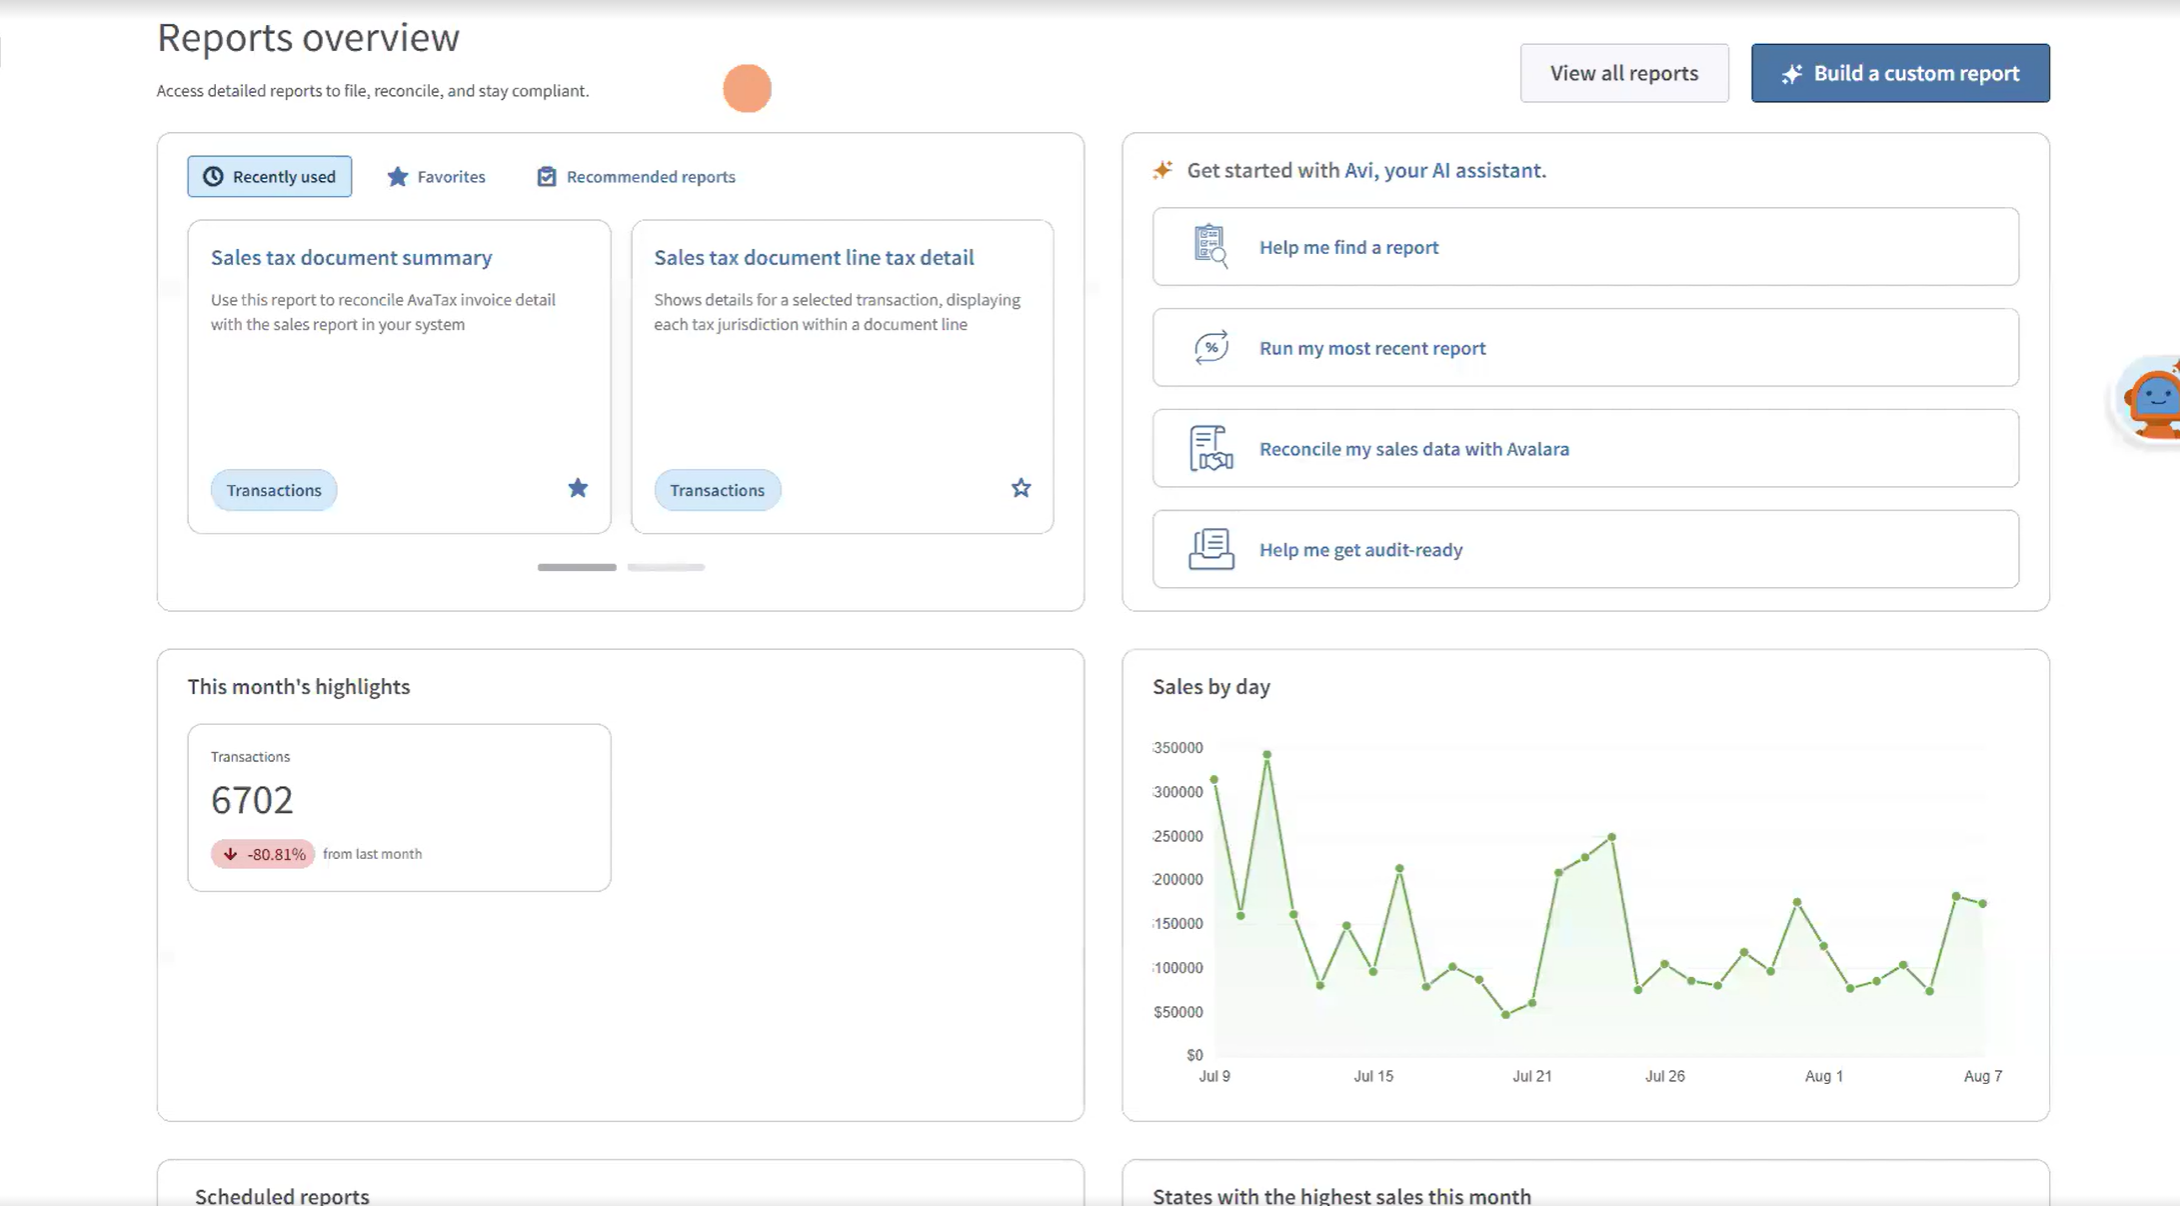
Task: Click the clock icon on Recently used
Action: pyautogui.click(x=213, y=177)
